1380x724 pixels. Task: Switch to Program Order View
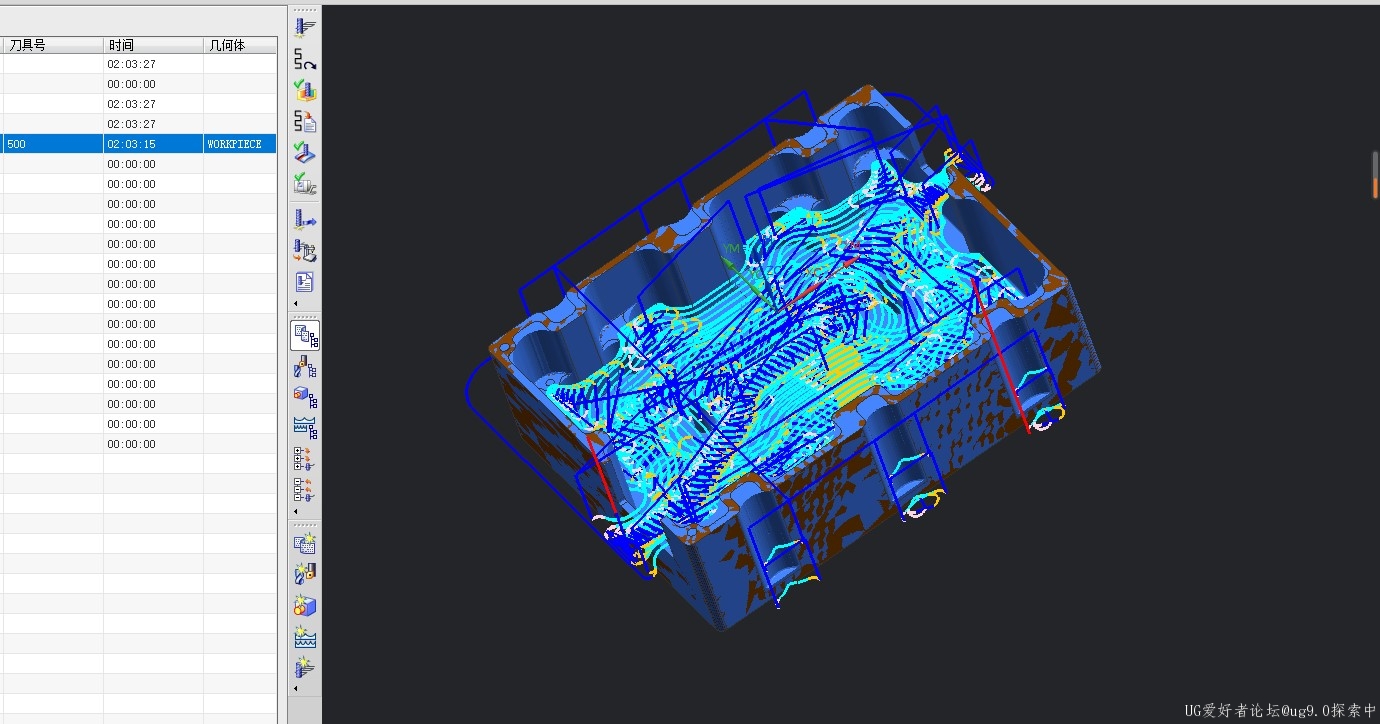(305, 335)
